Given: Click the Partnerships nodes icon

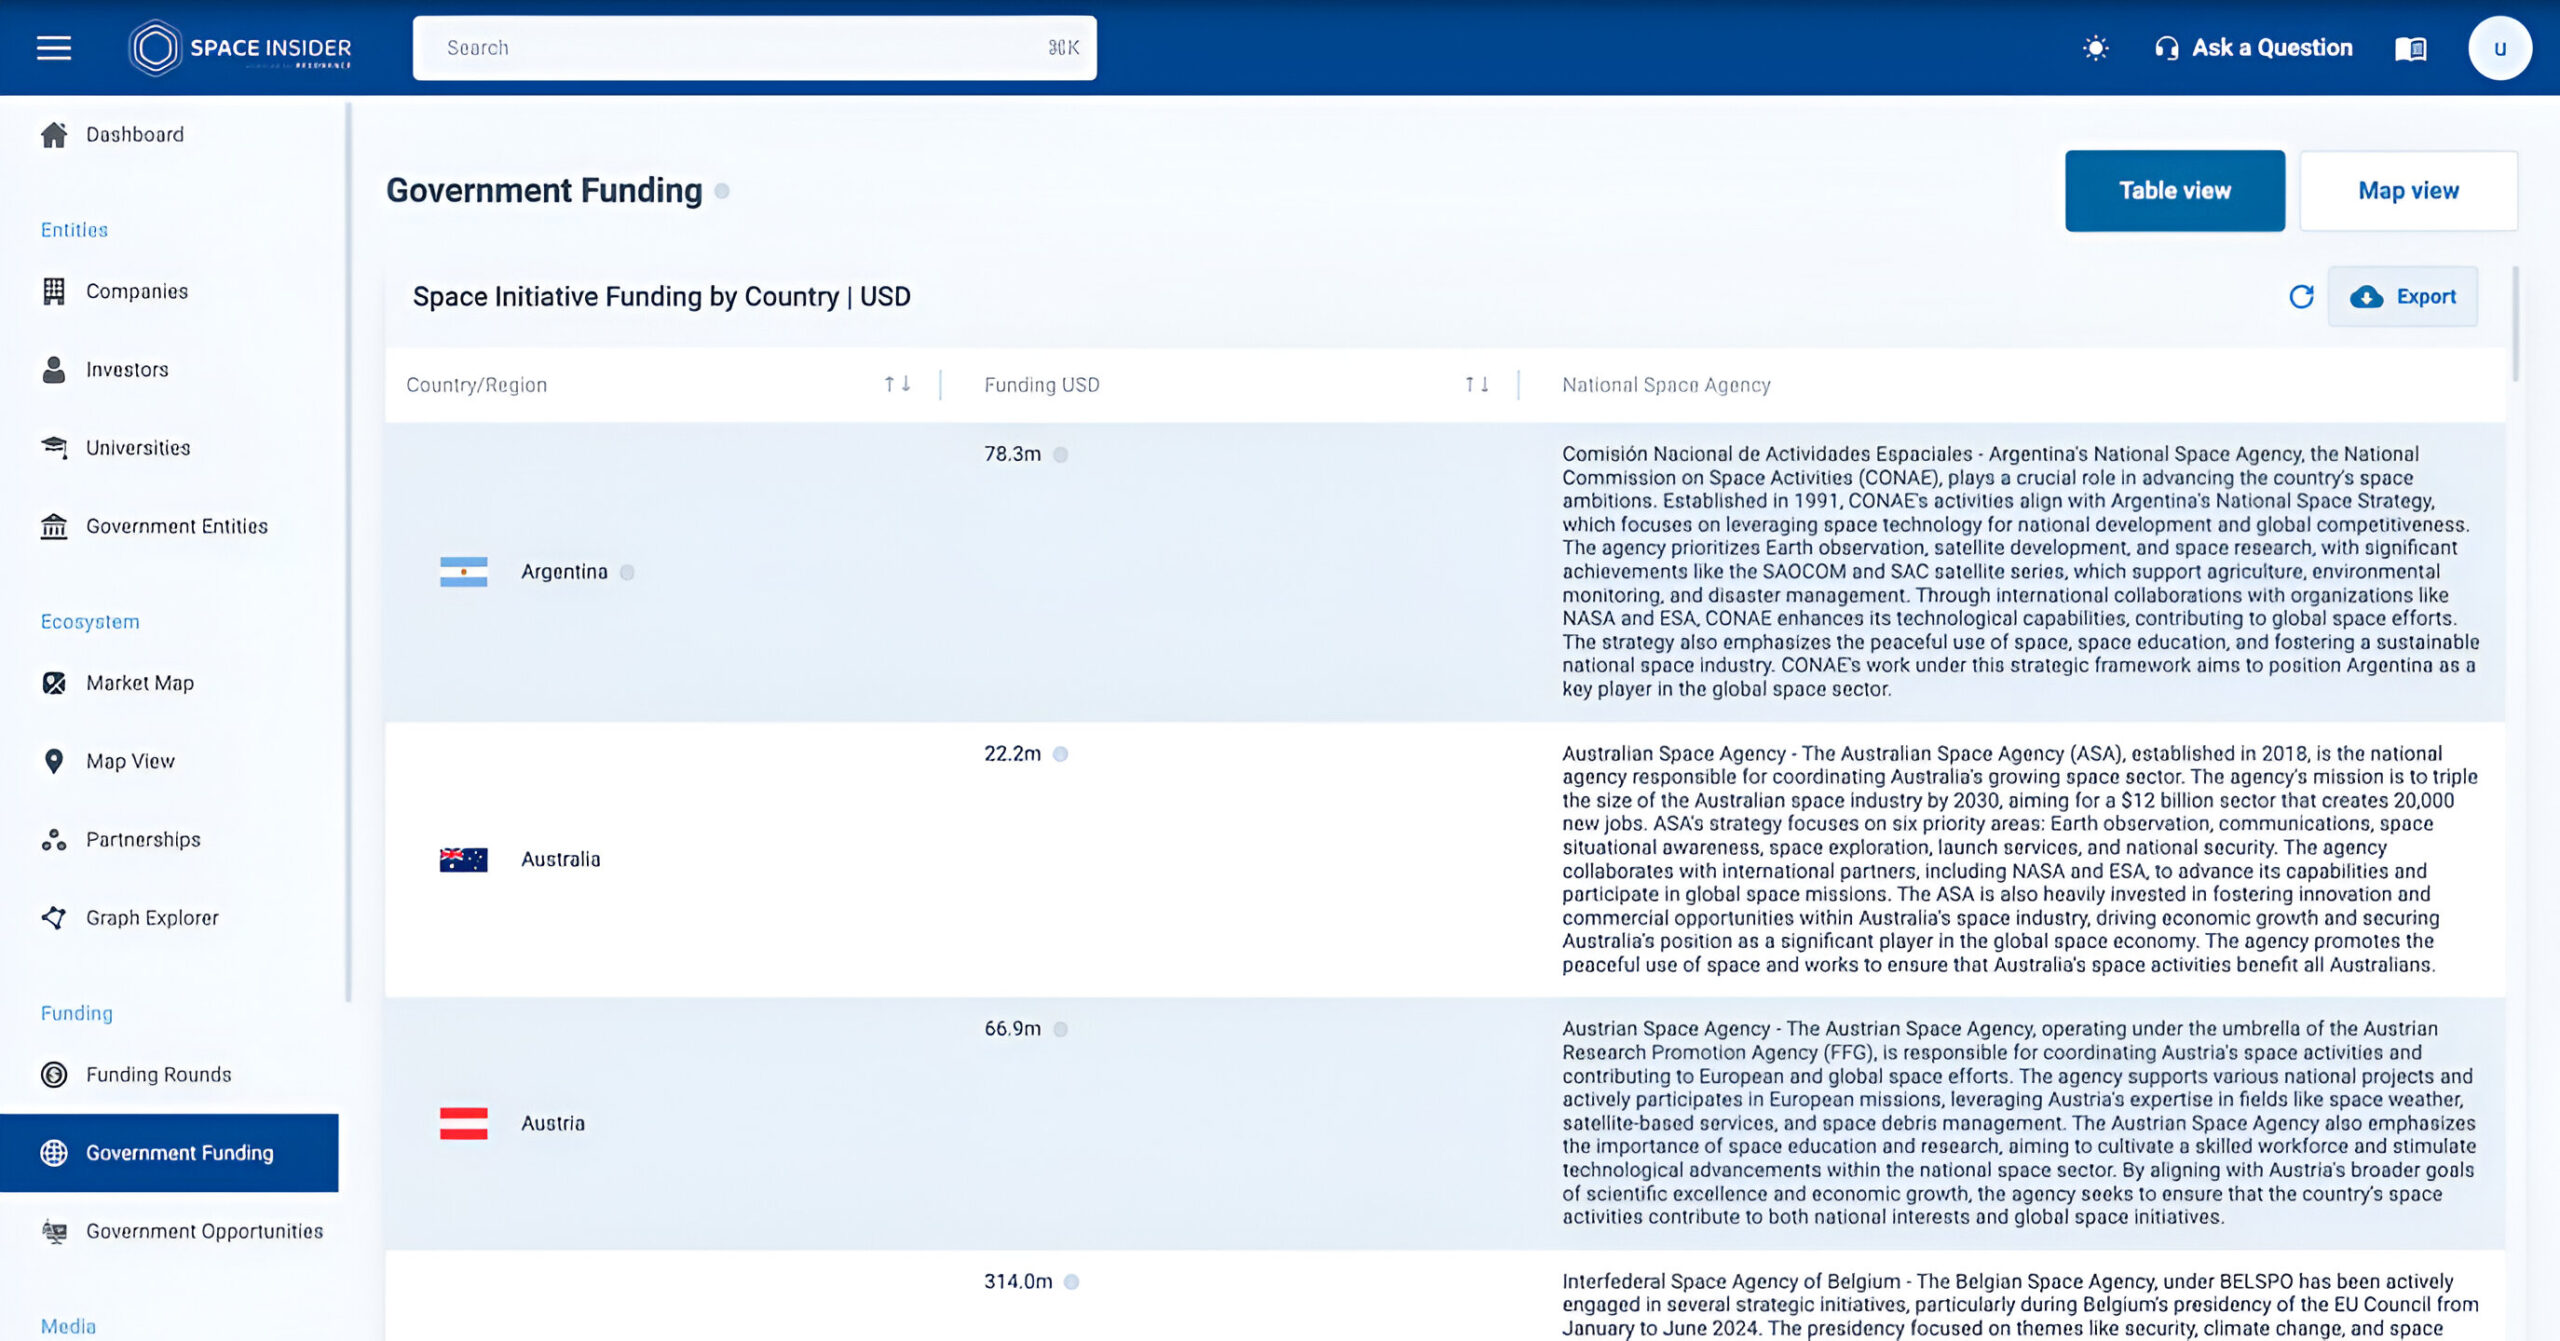Looking at the screenshot, I should 54,839.
